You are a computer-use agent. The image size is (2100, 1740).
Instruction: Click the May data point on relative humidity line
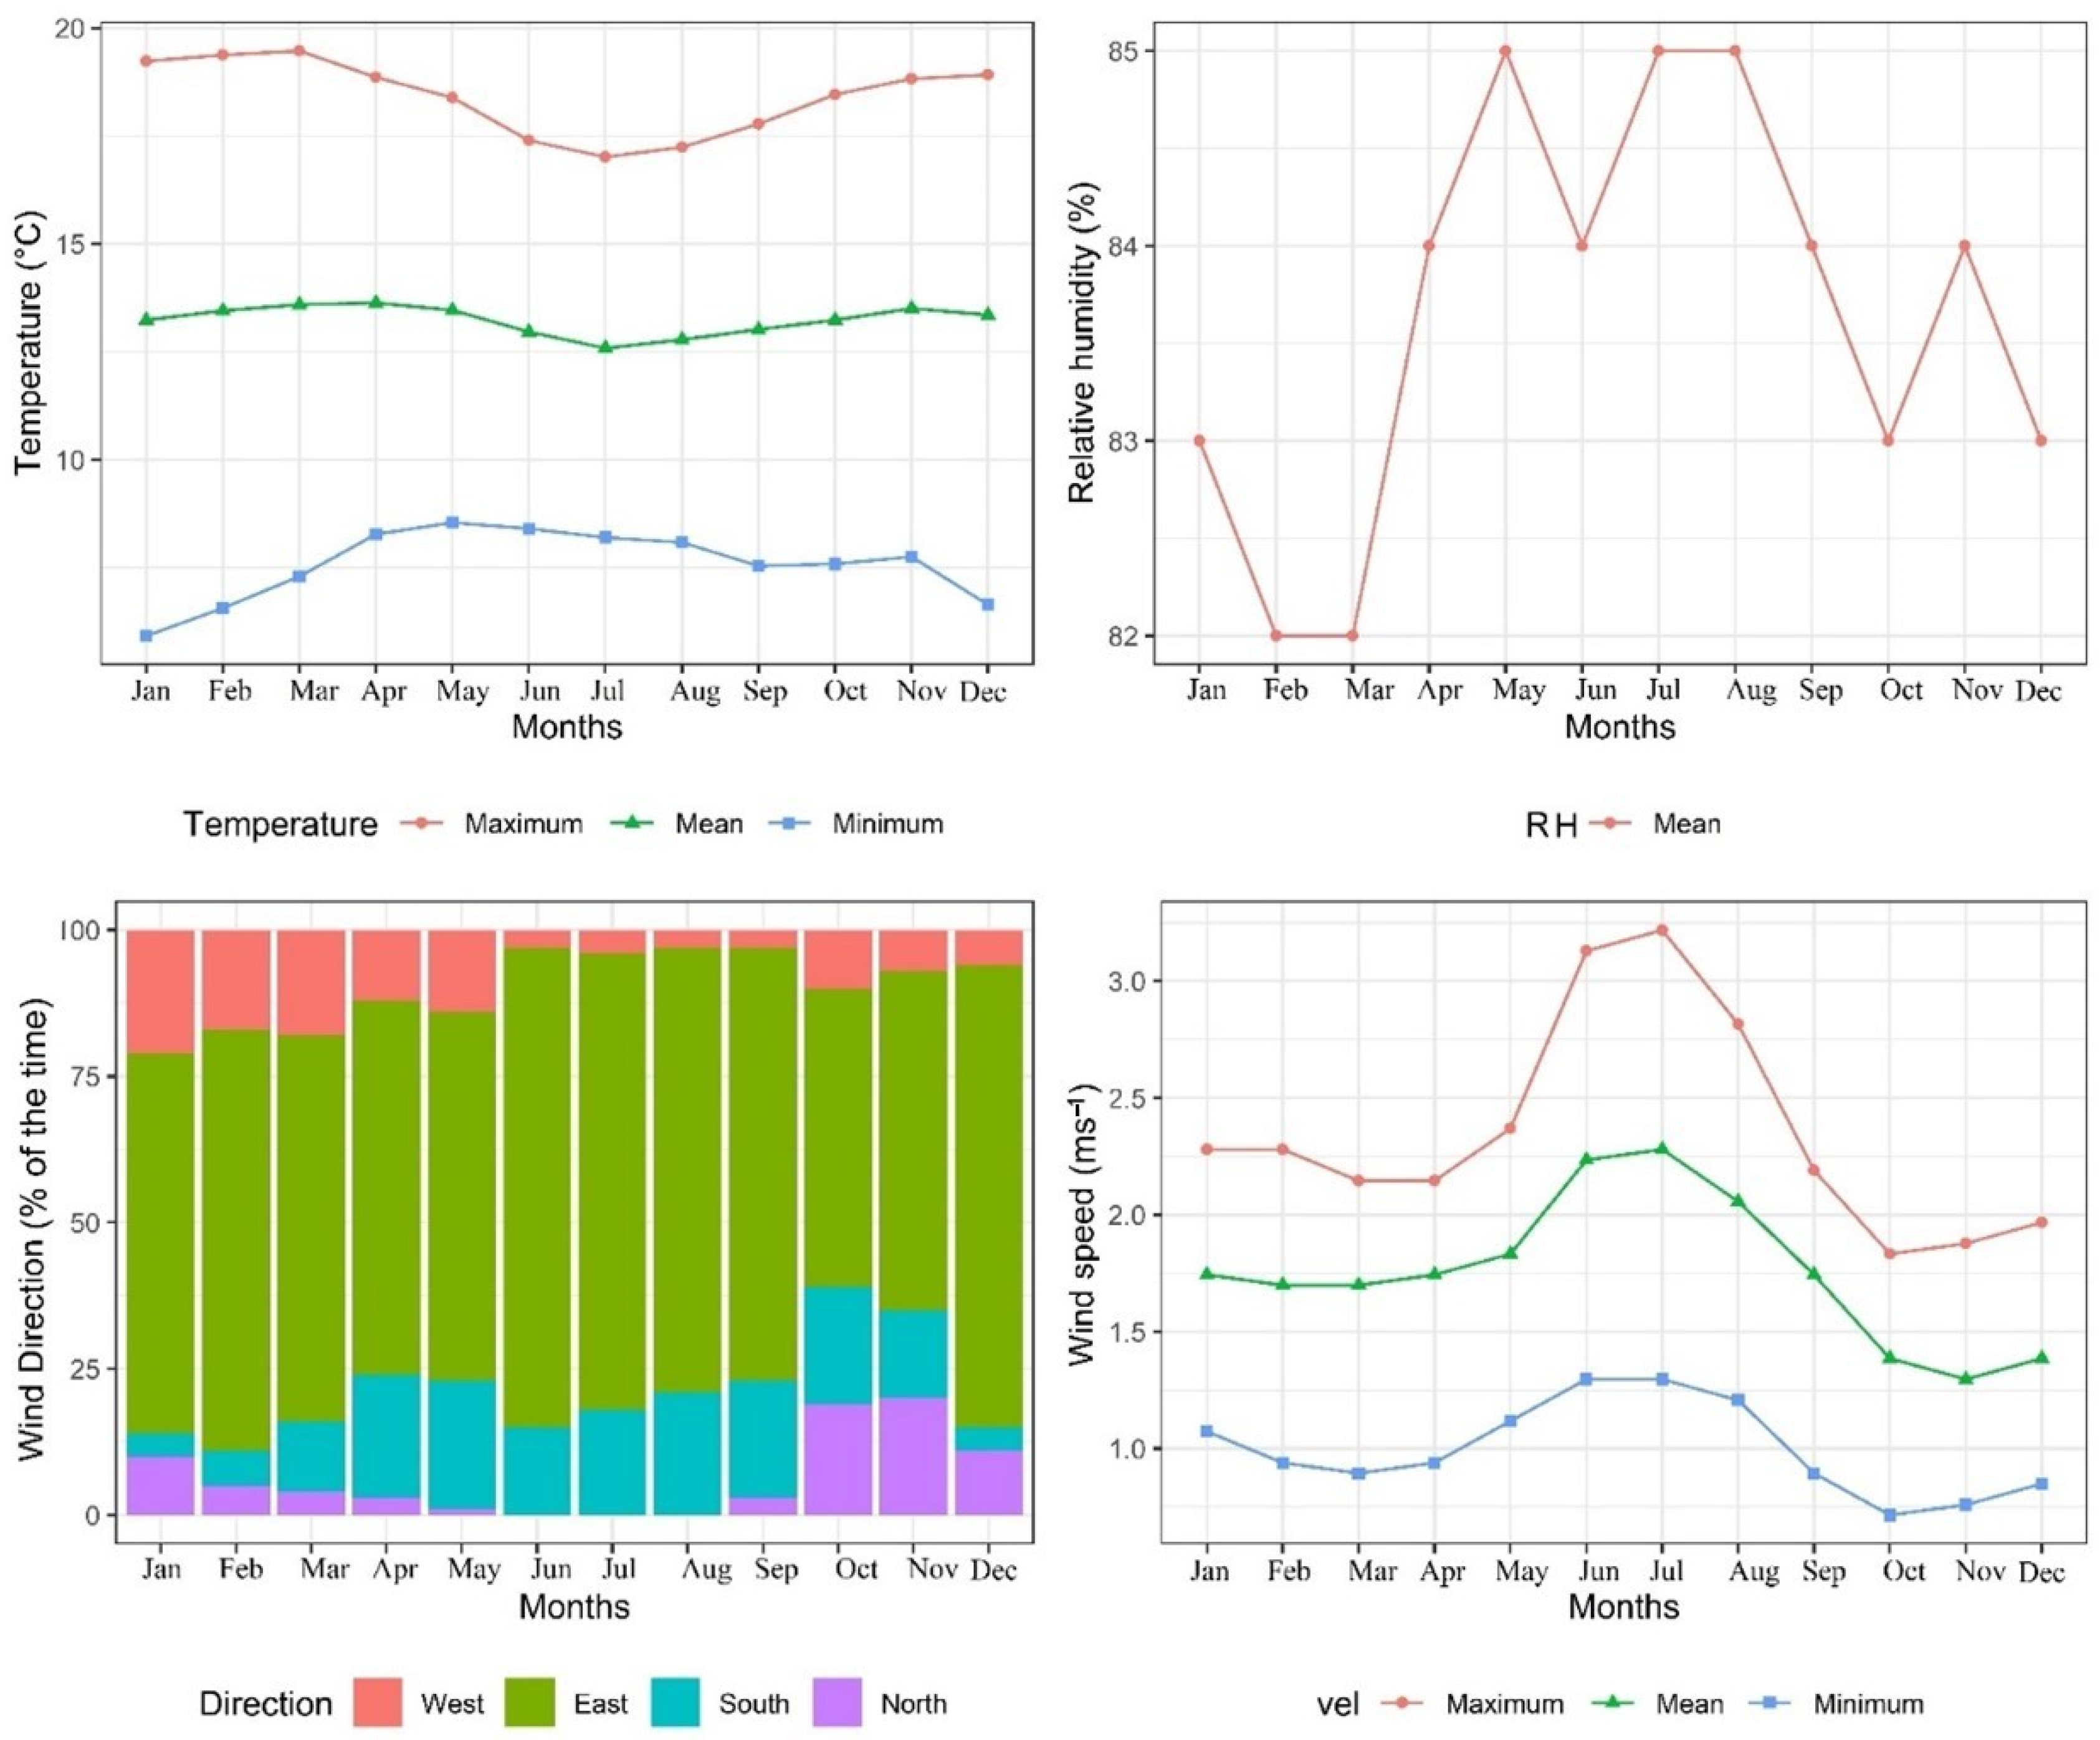[1505, 51]
